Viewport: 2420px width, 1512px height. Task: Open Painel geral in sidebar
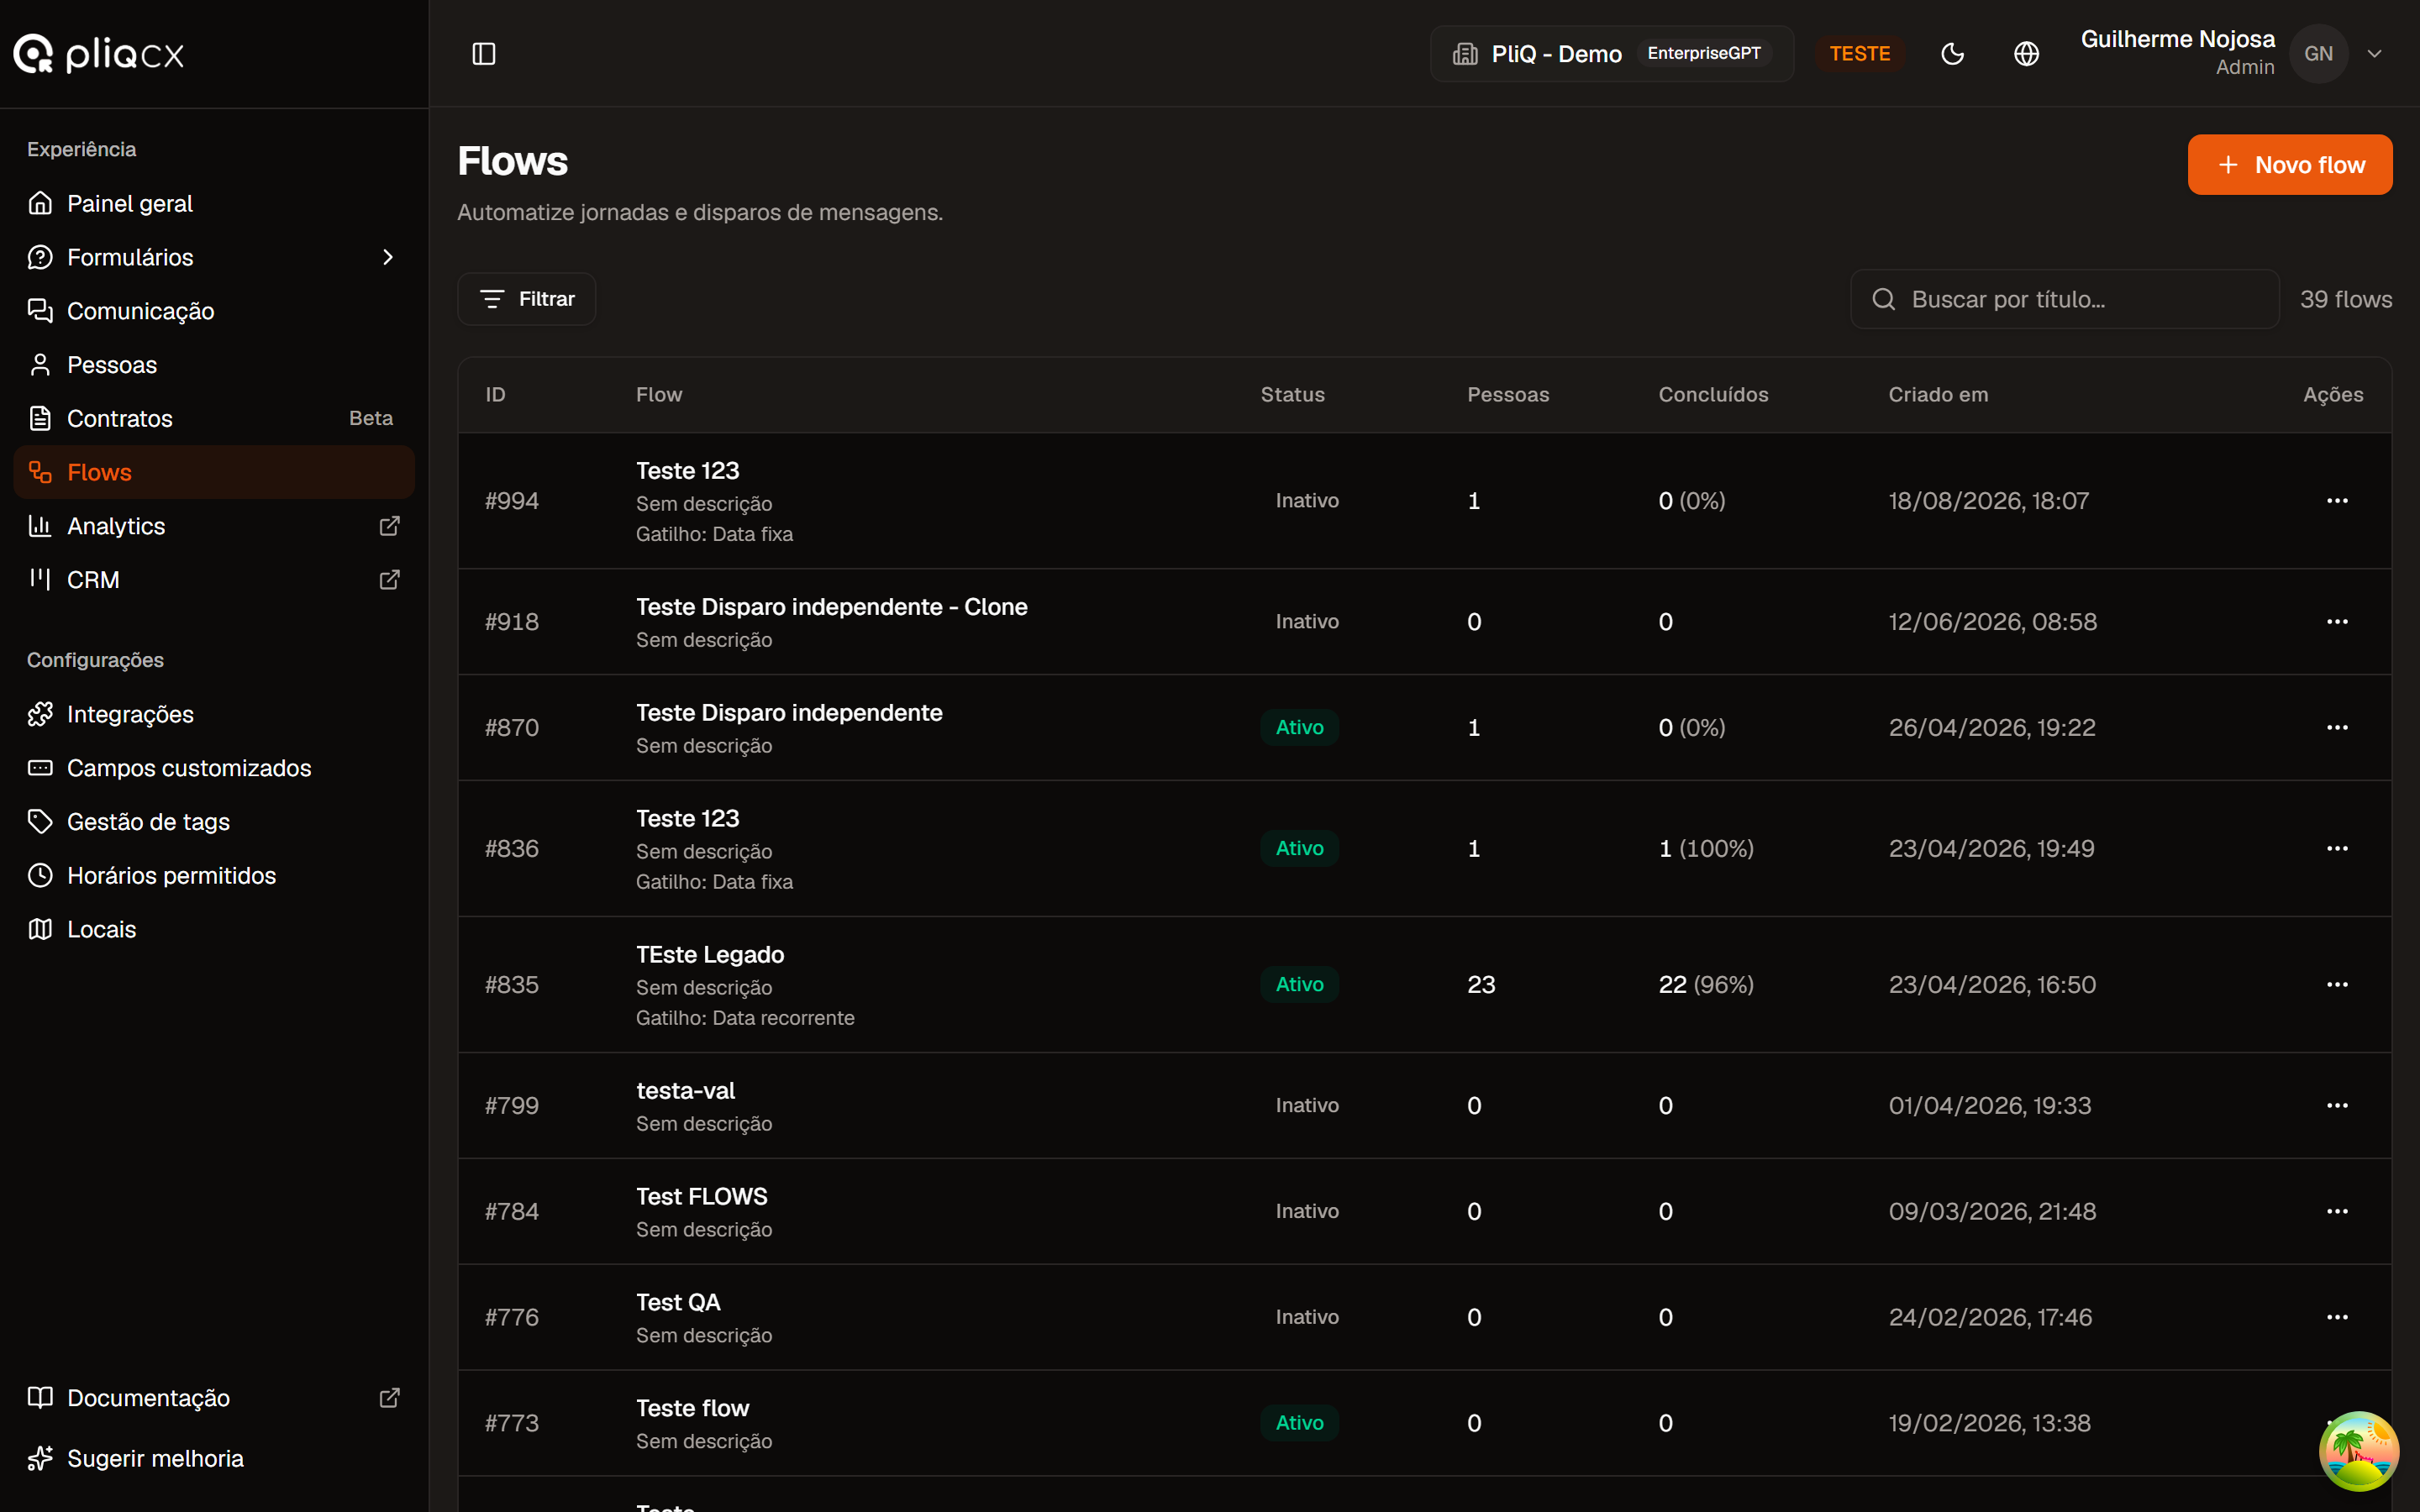point(214,203)
